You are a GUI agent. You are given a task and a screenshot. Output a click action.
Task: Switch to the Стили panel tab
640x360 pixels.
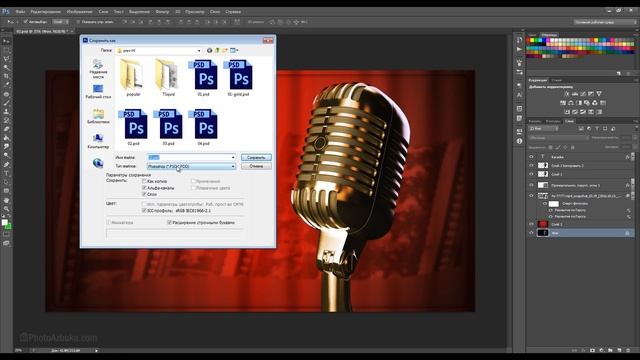pos(556,80)
